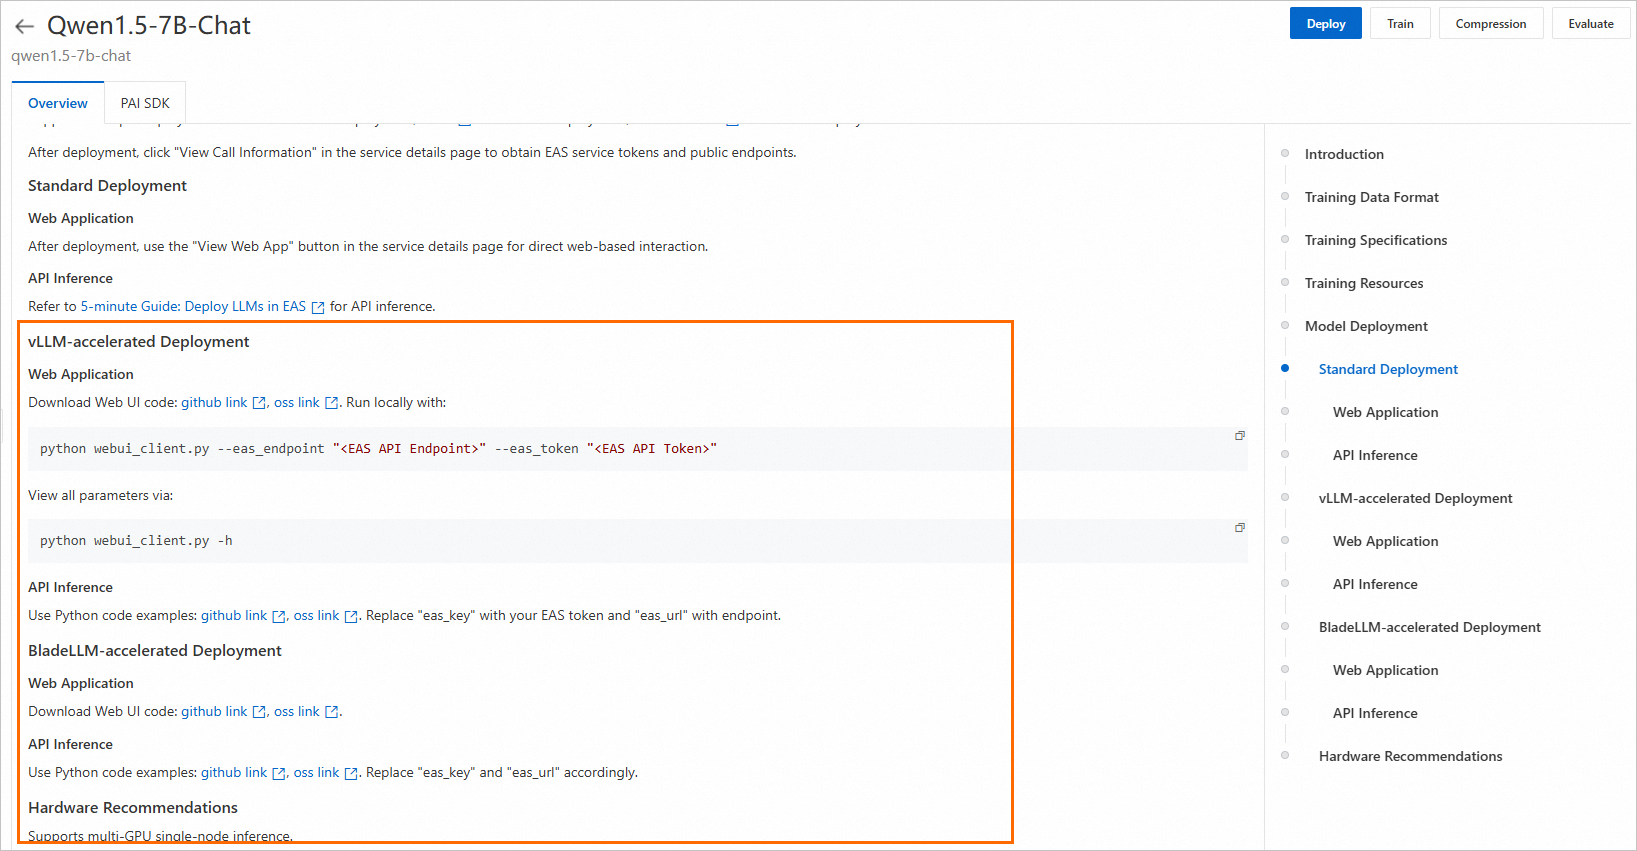This screenshot has height=851, width=1637.
Task: Click the vLLM-accelerated Deployment heading in content
Action: tap(138, 342)
